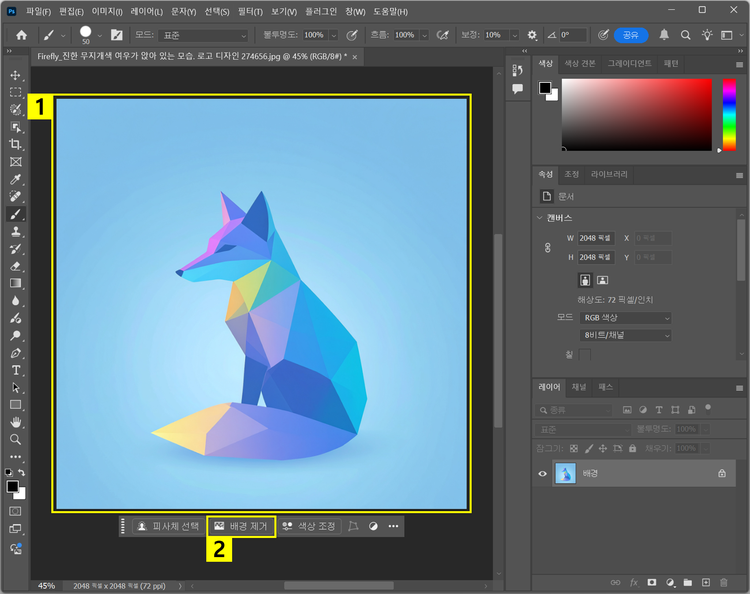The image size is (750, 594).
Task: Toggle the 배경 layer lock icon
Action: (721, 473)
